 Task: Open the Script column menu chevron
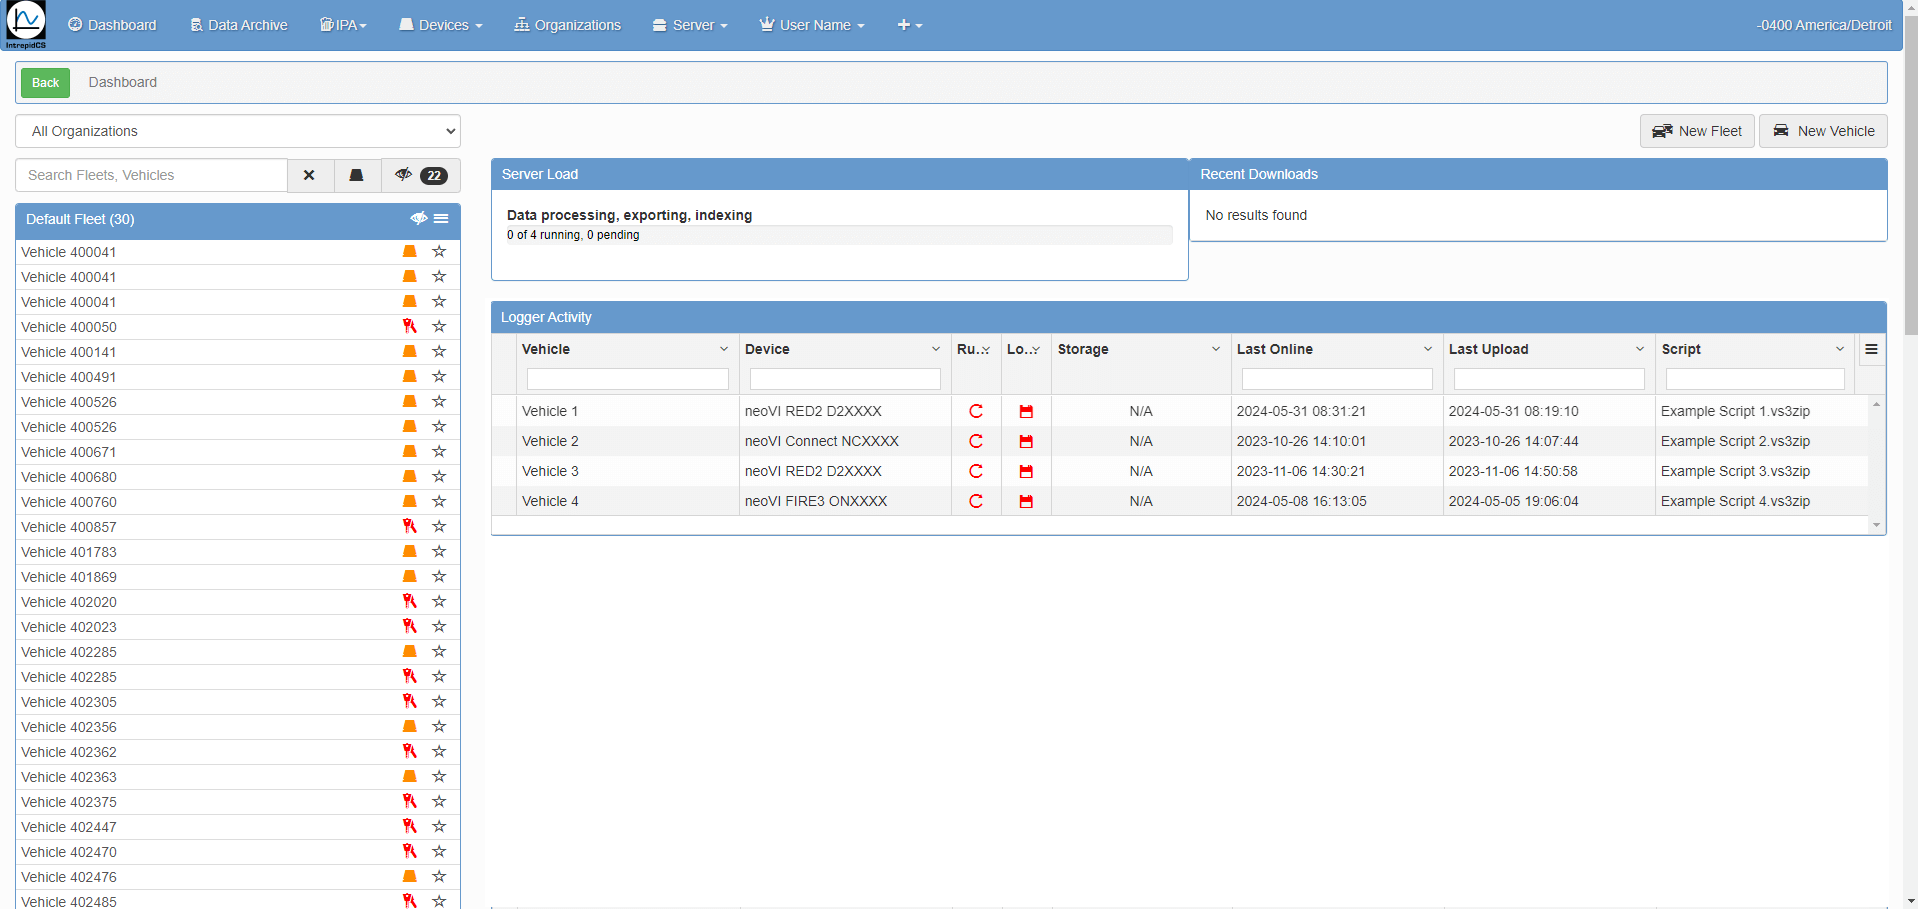tap(1840, 349)
